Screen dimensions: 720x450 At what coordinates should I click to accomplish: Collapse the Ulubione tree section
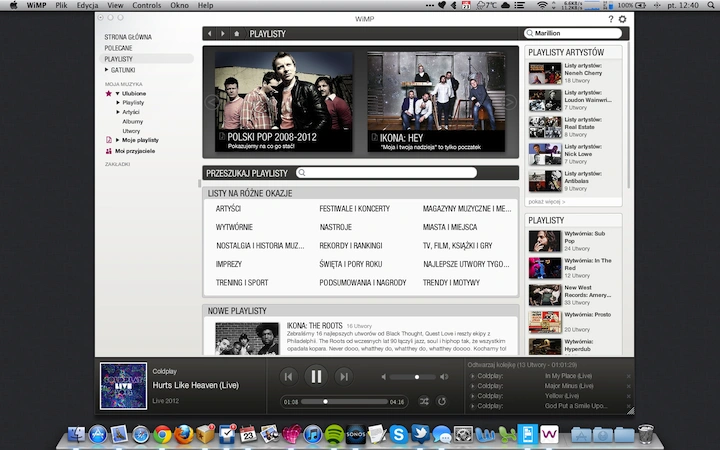click(x=118, y=93)
